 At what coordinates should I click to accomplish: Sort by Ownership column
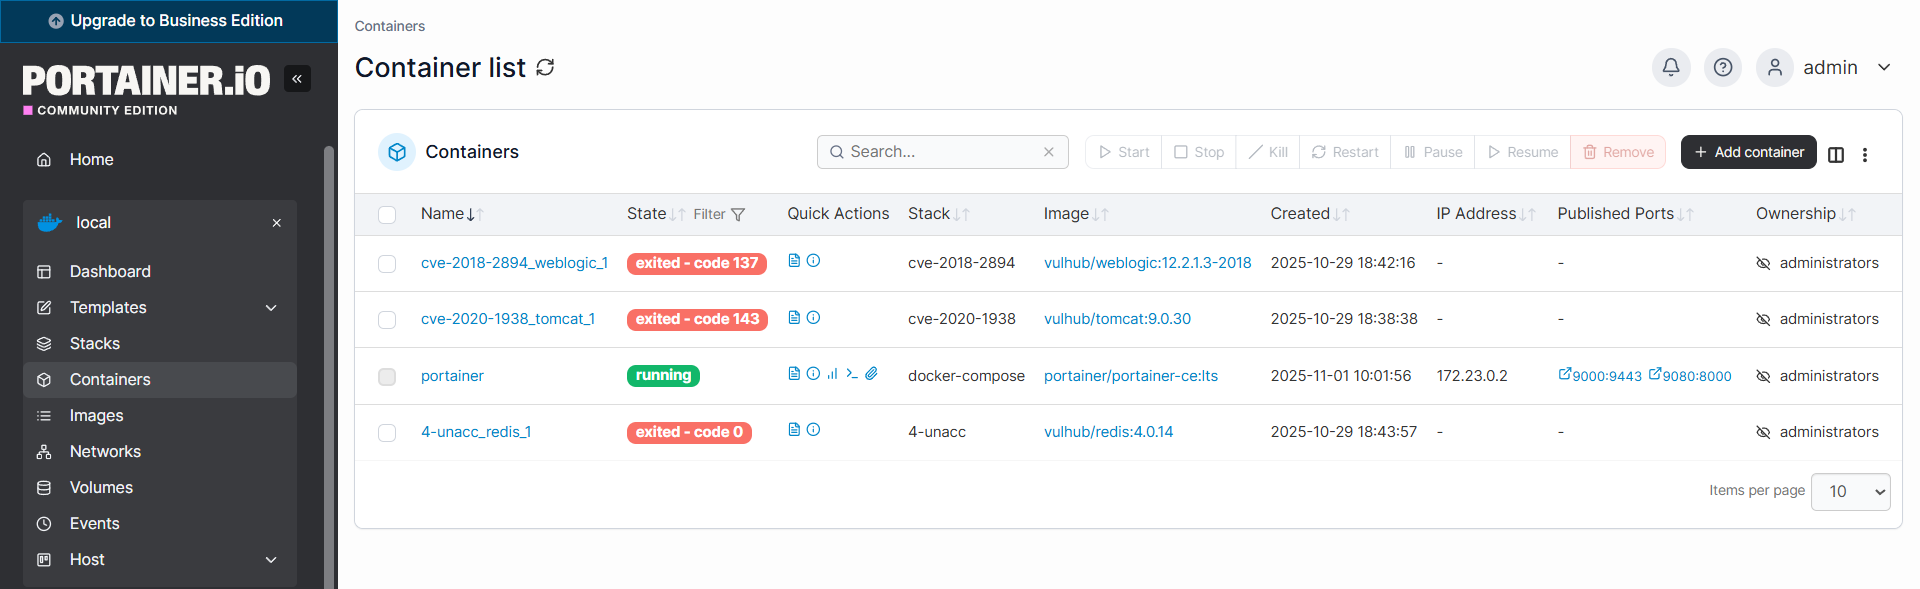tap(1805, 214)
